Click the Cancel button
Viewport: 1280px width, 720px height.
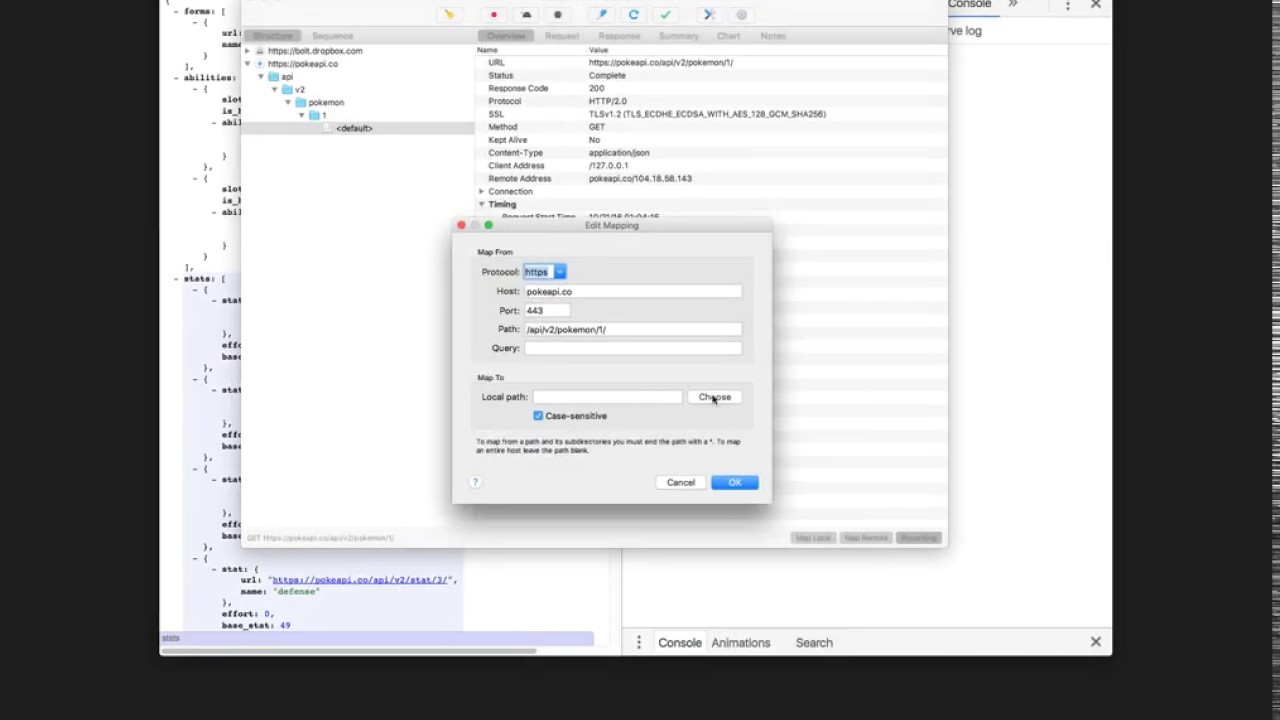tap(680, 483)
